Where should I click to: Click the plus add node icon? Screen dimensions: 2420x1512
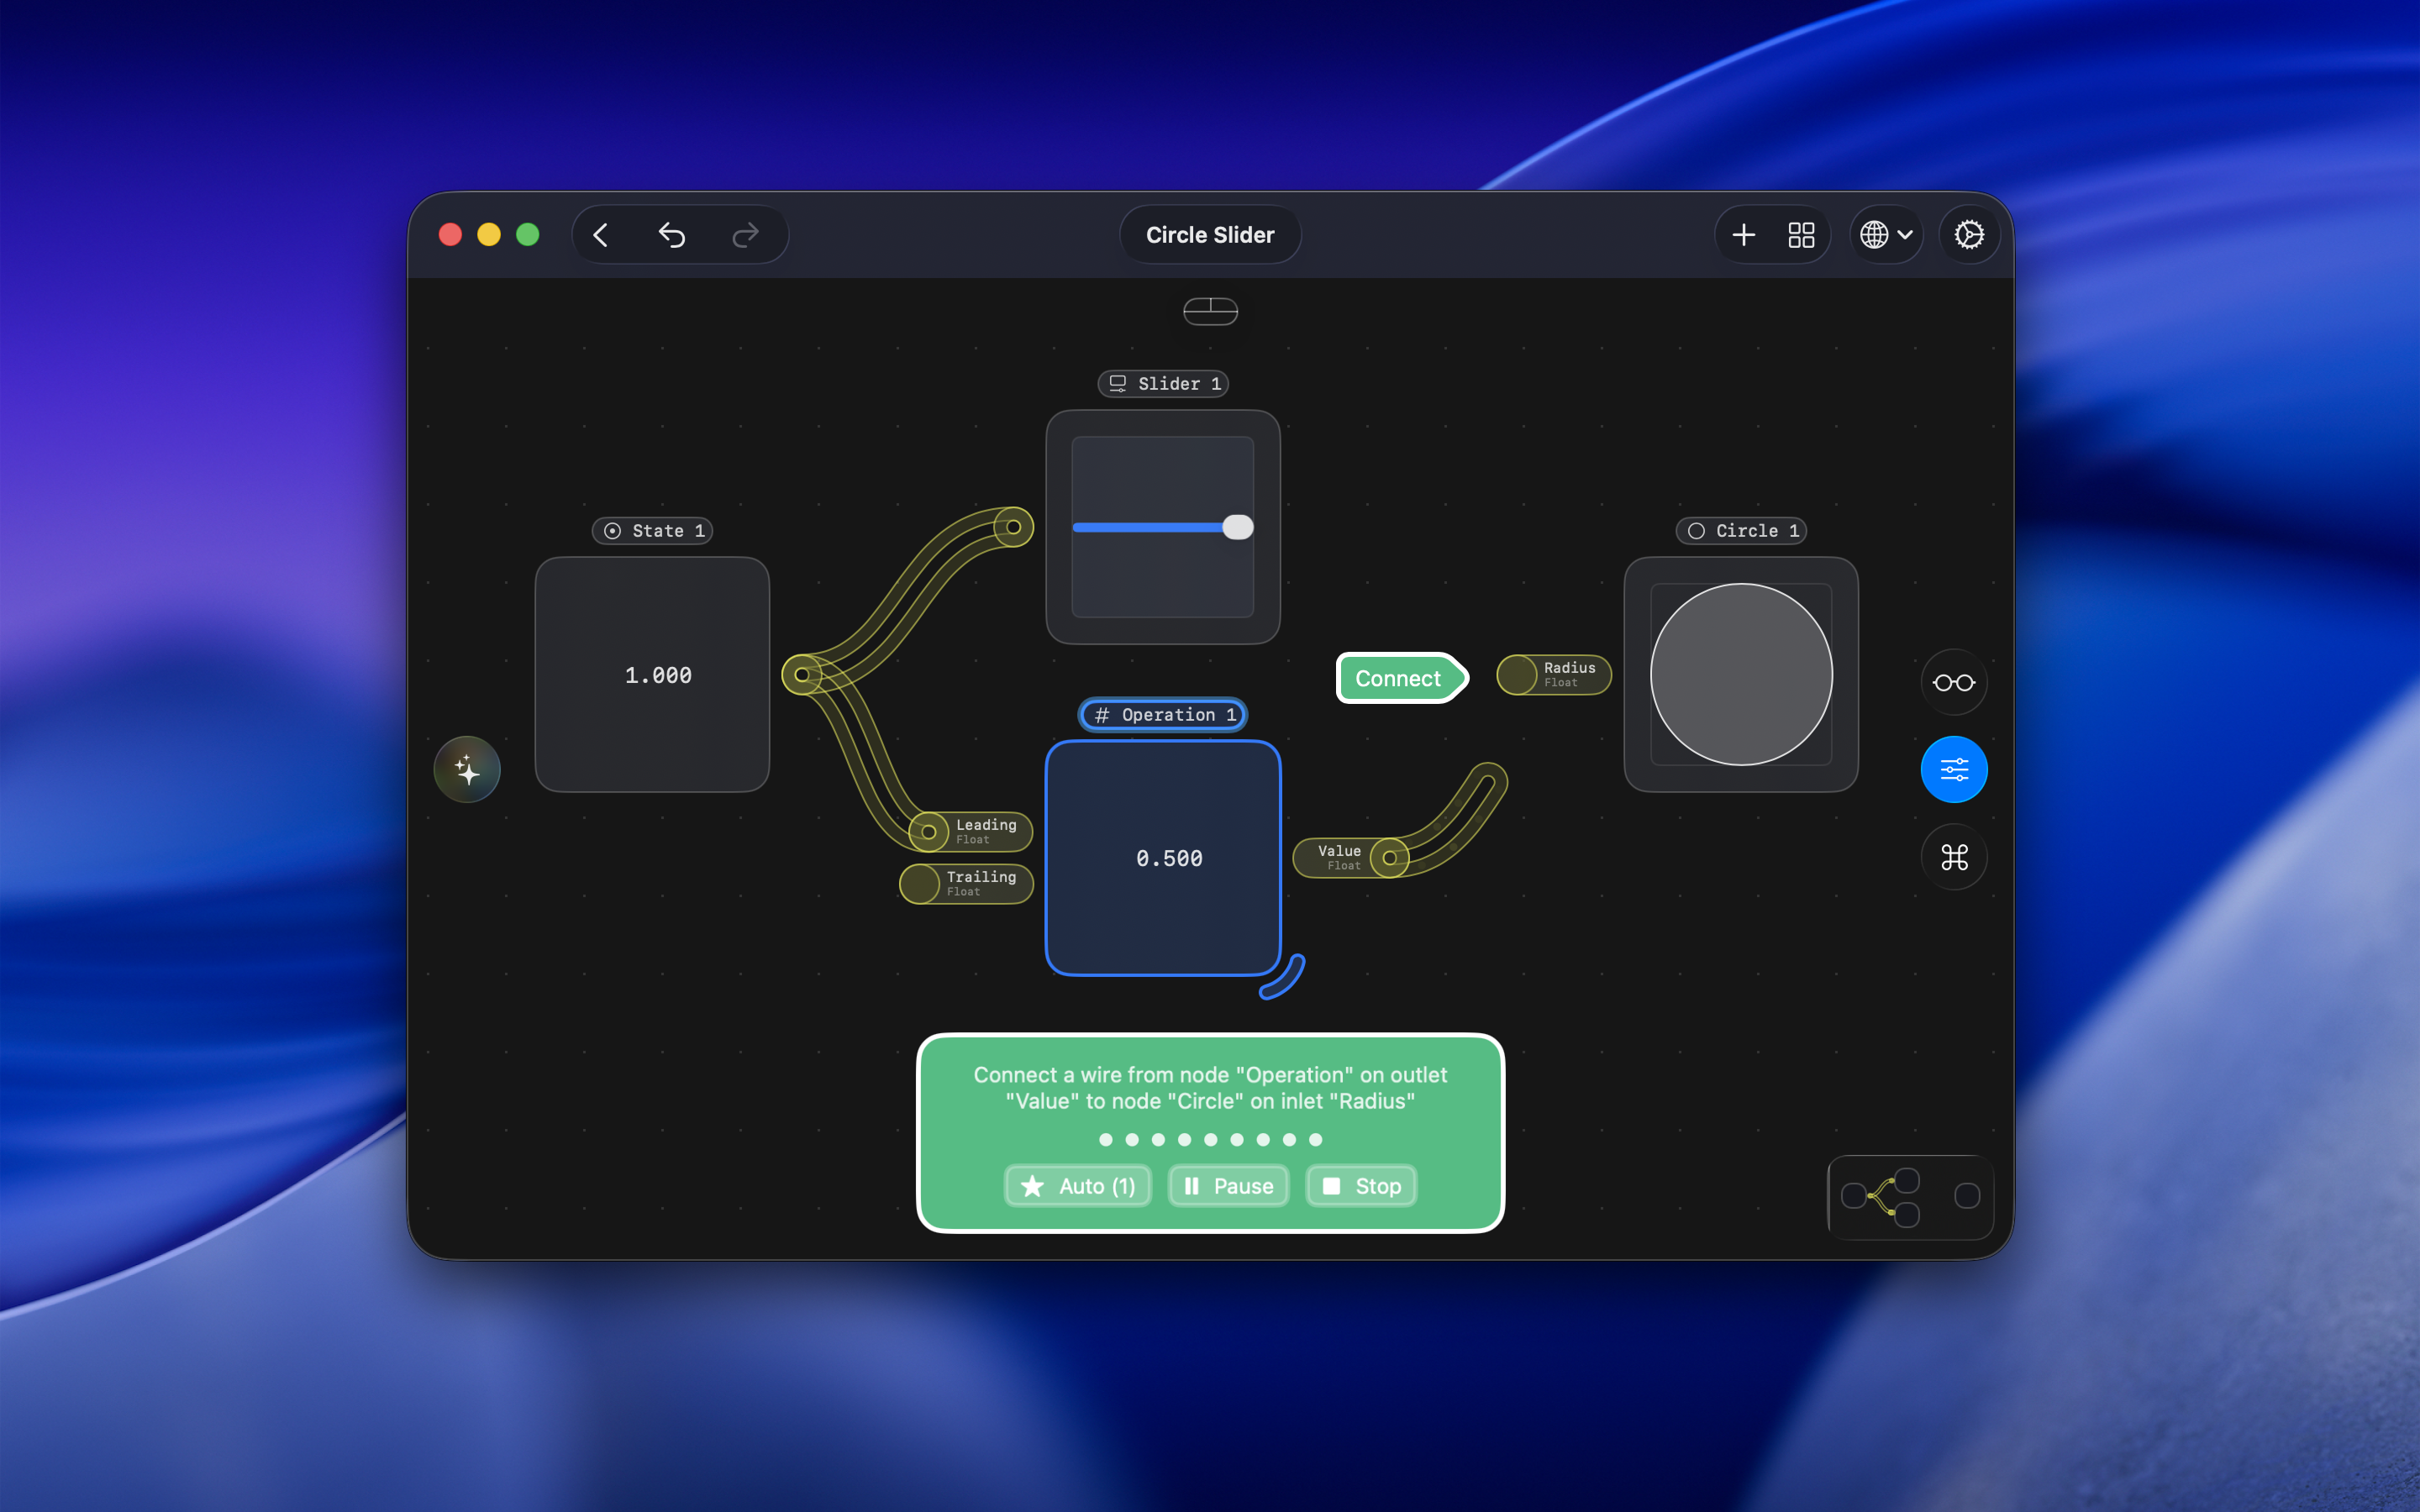[x=1743, y=235]
